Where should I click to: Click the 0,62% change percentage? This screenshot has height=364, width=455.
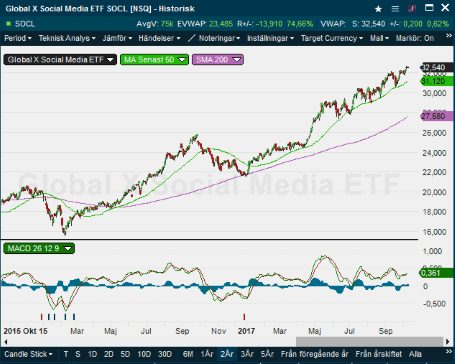(438, 24)
